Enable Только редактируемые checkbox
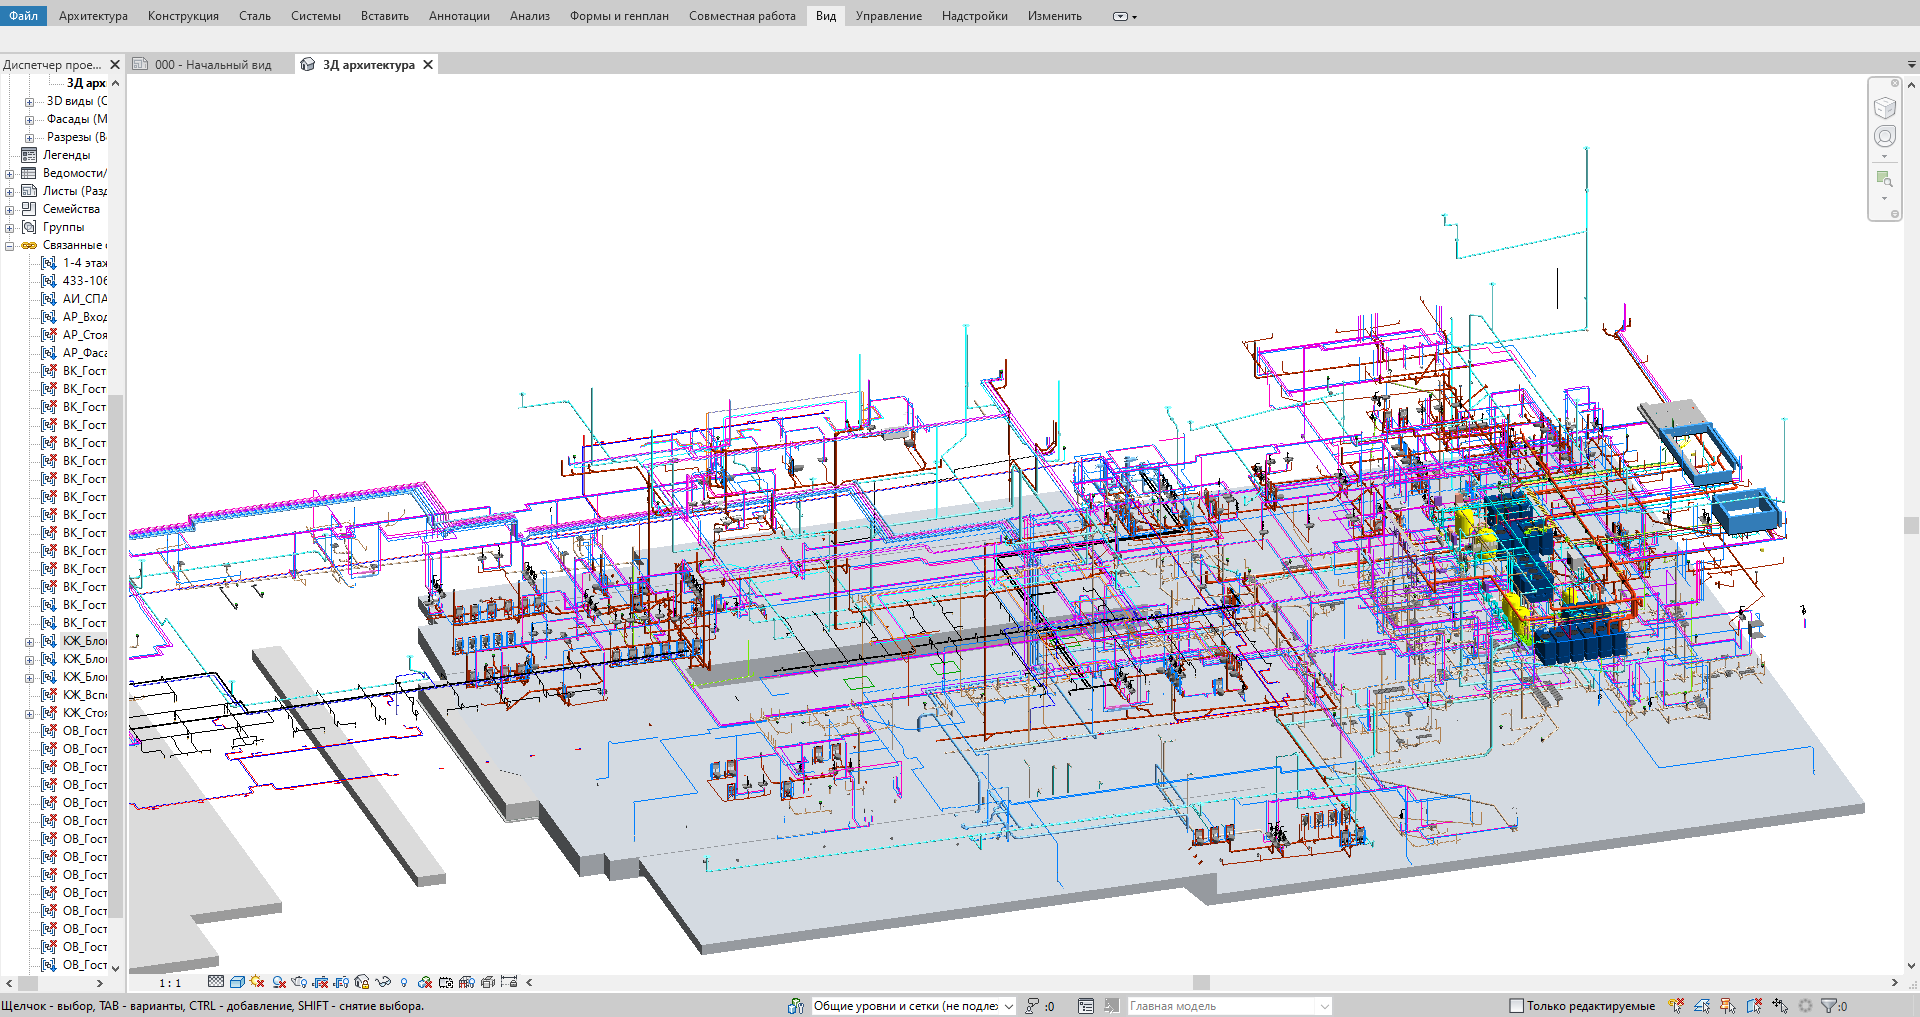1920x1017 pixels. click(x=1516, y=1006)
